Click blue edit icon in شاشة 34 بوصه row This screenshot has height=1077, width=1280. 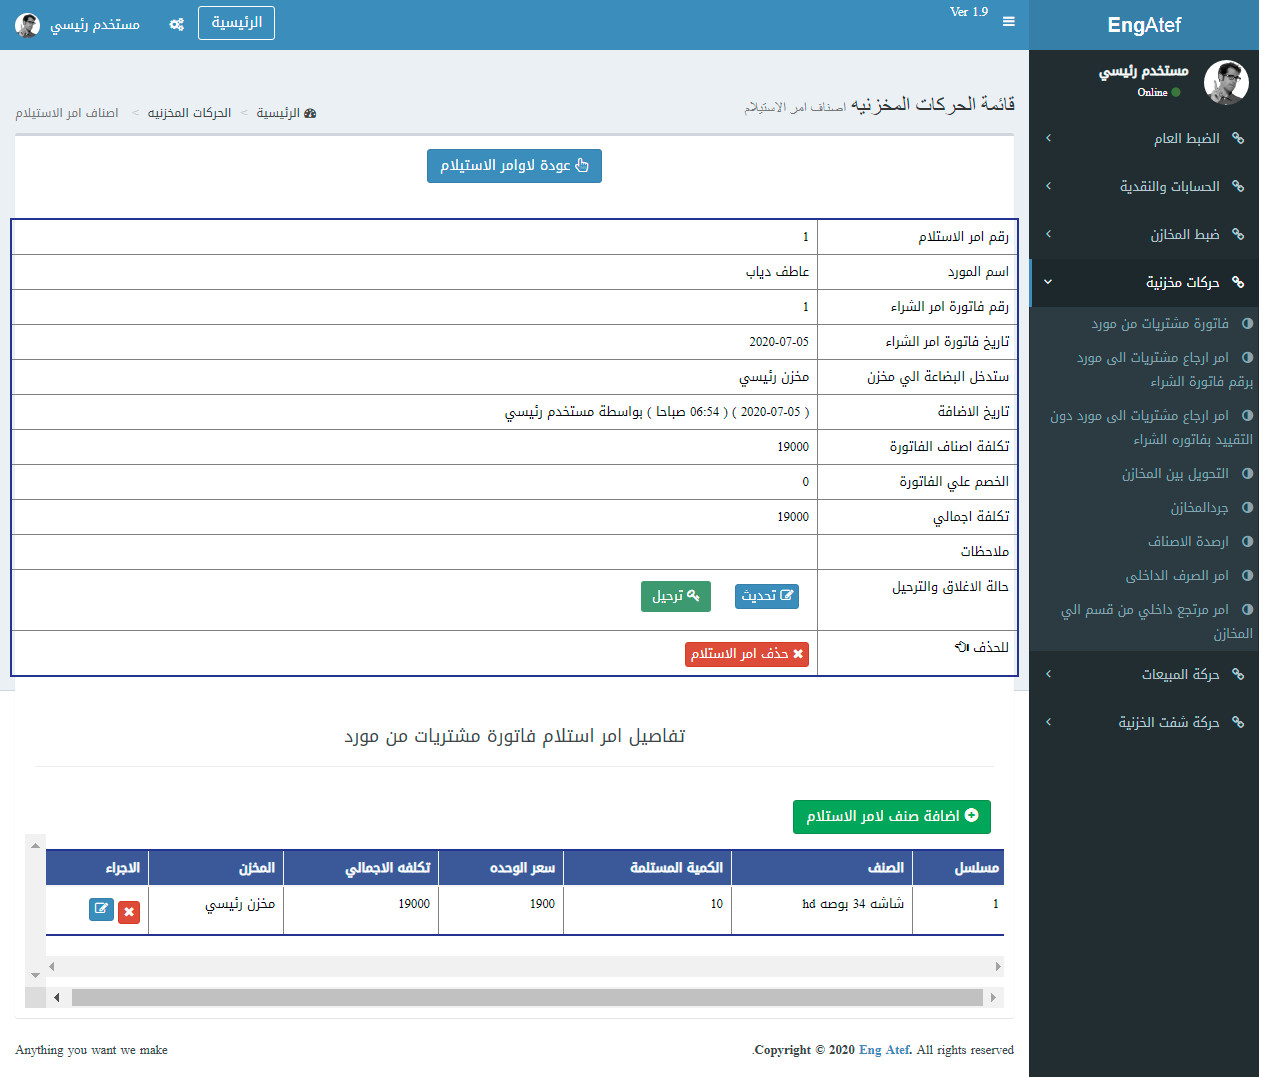101,909
